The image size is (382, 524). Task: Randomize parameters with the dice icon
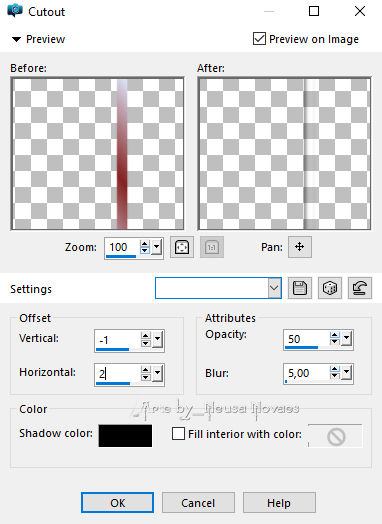point(330,288)
